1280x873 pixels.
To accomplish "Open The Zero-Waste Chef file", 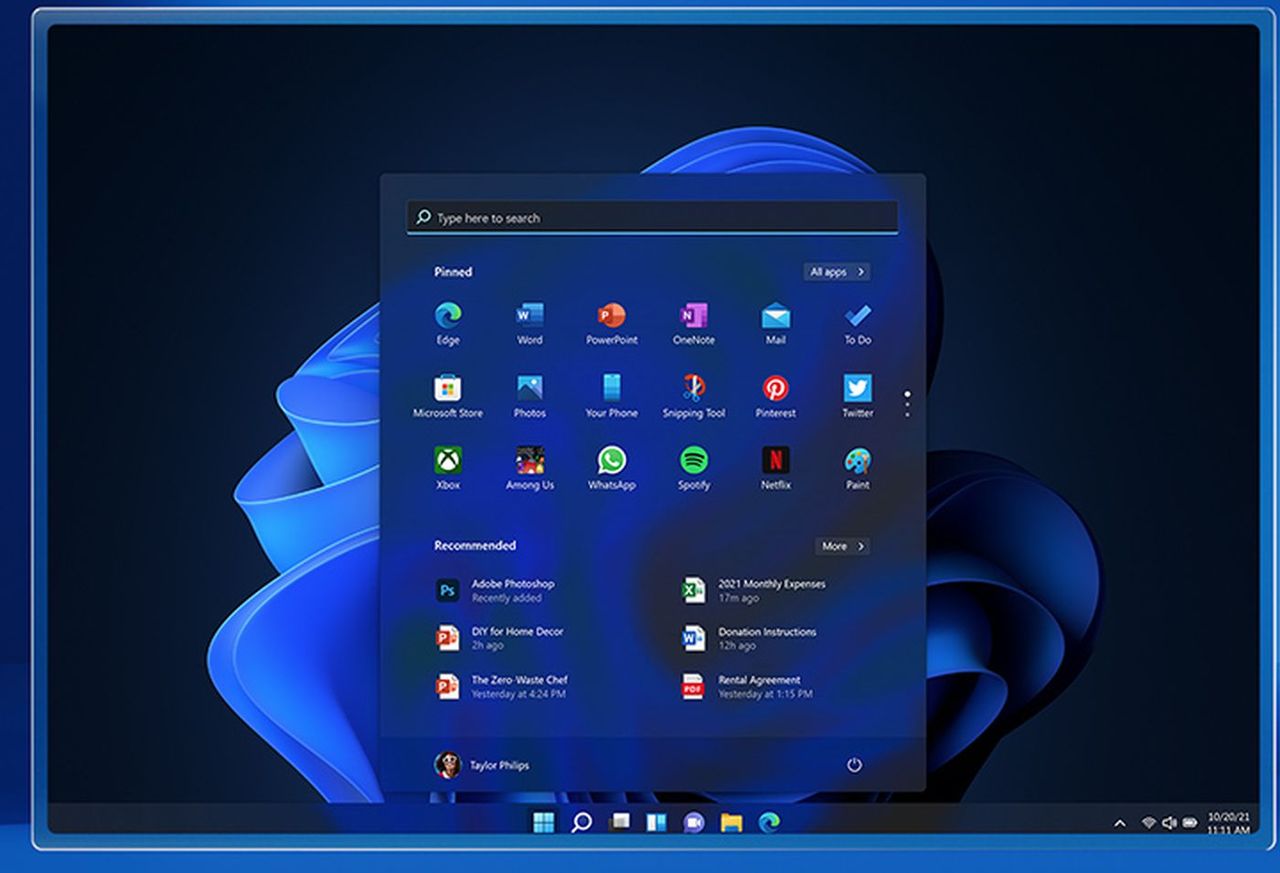I will pos(501,686).
